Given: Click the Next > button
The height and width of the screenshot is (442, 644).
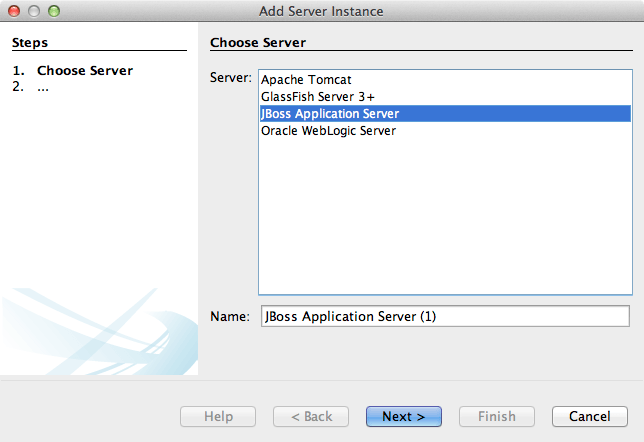Looking at the screenshot, I should point(404,417).
